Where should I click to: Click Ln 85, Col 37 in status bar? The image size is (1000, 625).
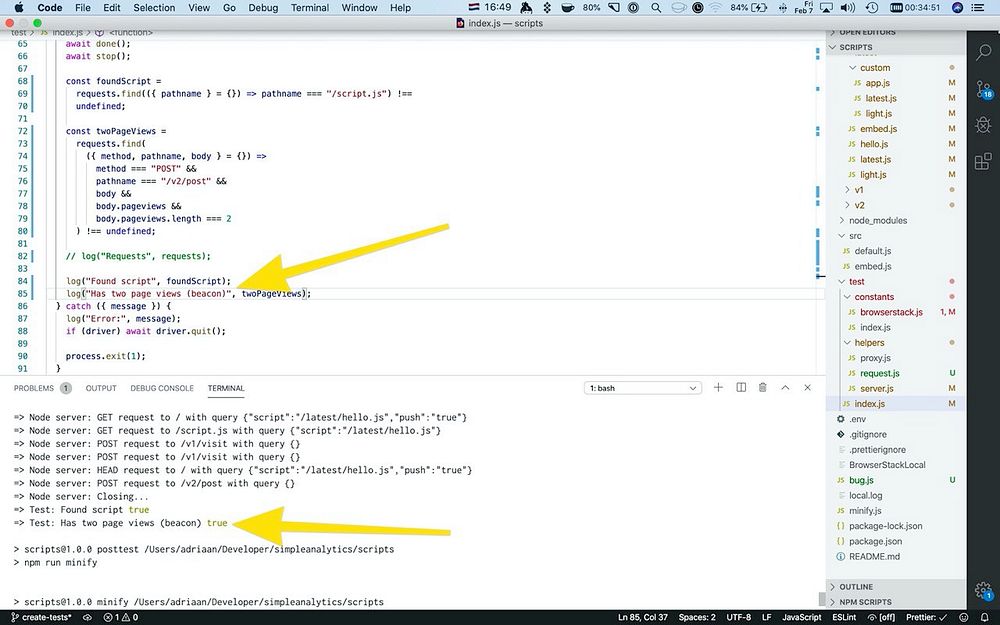tap(643, 617)
